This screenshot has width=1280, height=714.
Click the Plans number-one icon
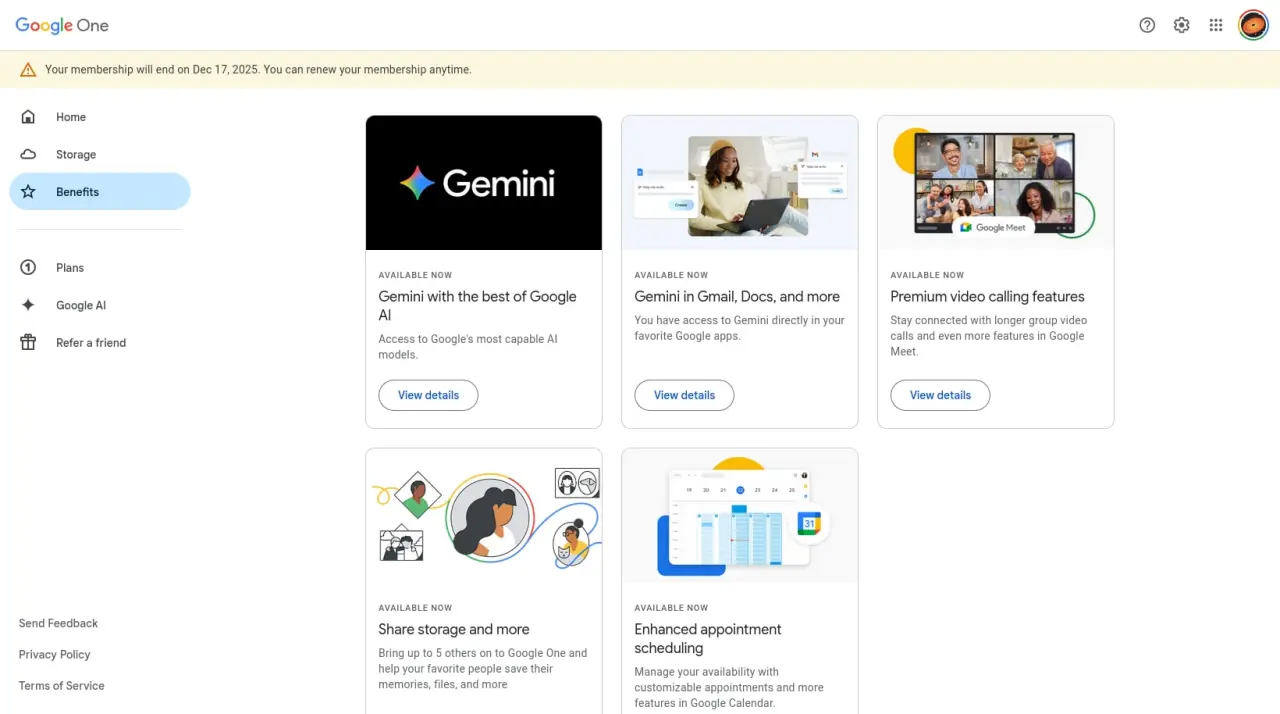tap(28, 268)
